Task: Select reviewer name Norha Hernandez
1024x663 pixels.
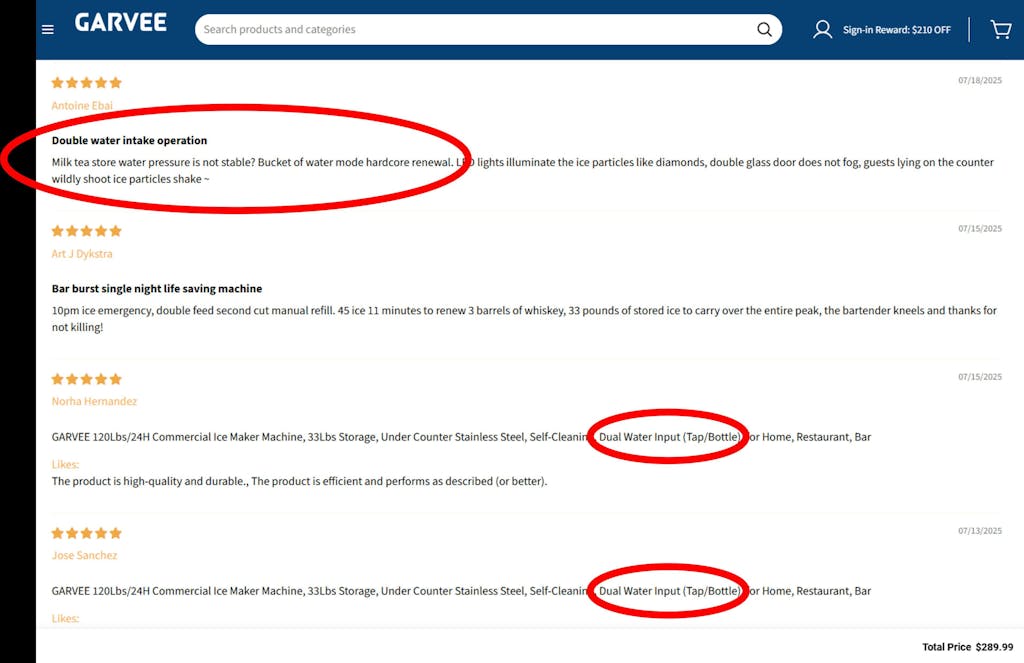Action: pos(94,401)
